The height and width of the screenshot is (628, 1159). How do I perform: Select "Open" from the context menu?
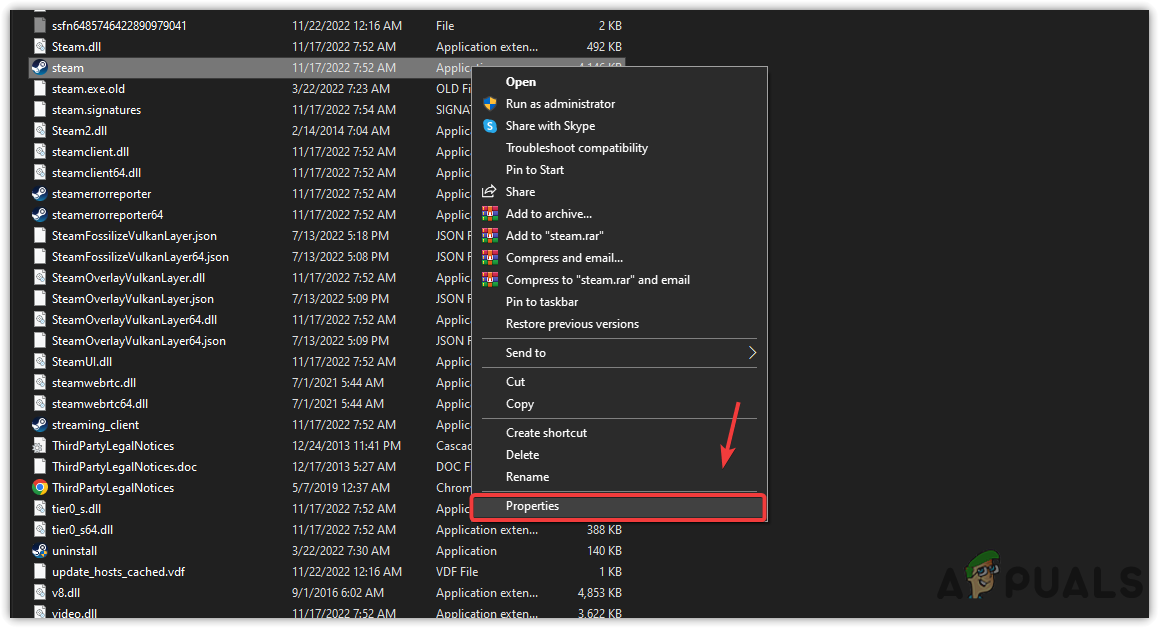[521, 81]
